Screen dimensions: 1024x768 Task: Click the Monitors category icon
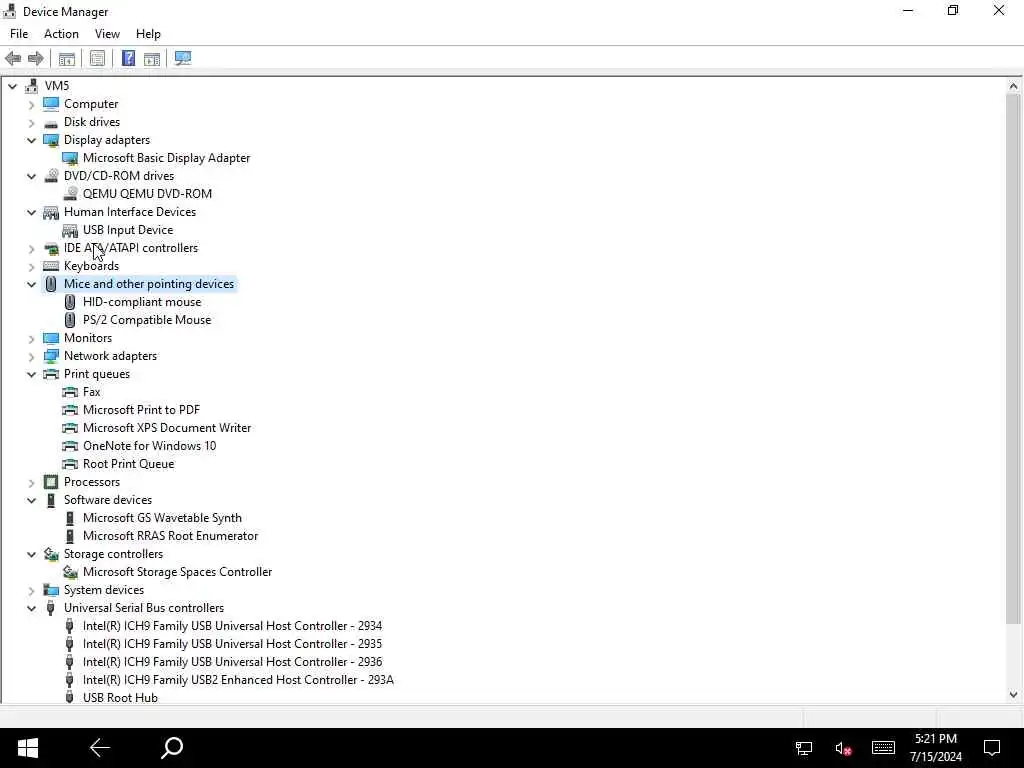(51, 338)
